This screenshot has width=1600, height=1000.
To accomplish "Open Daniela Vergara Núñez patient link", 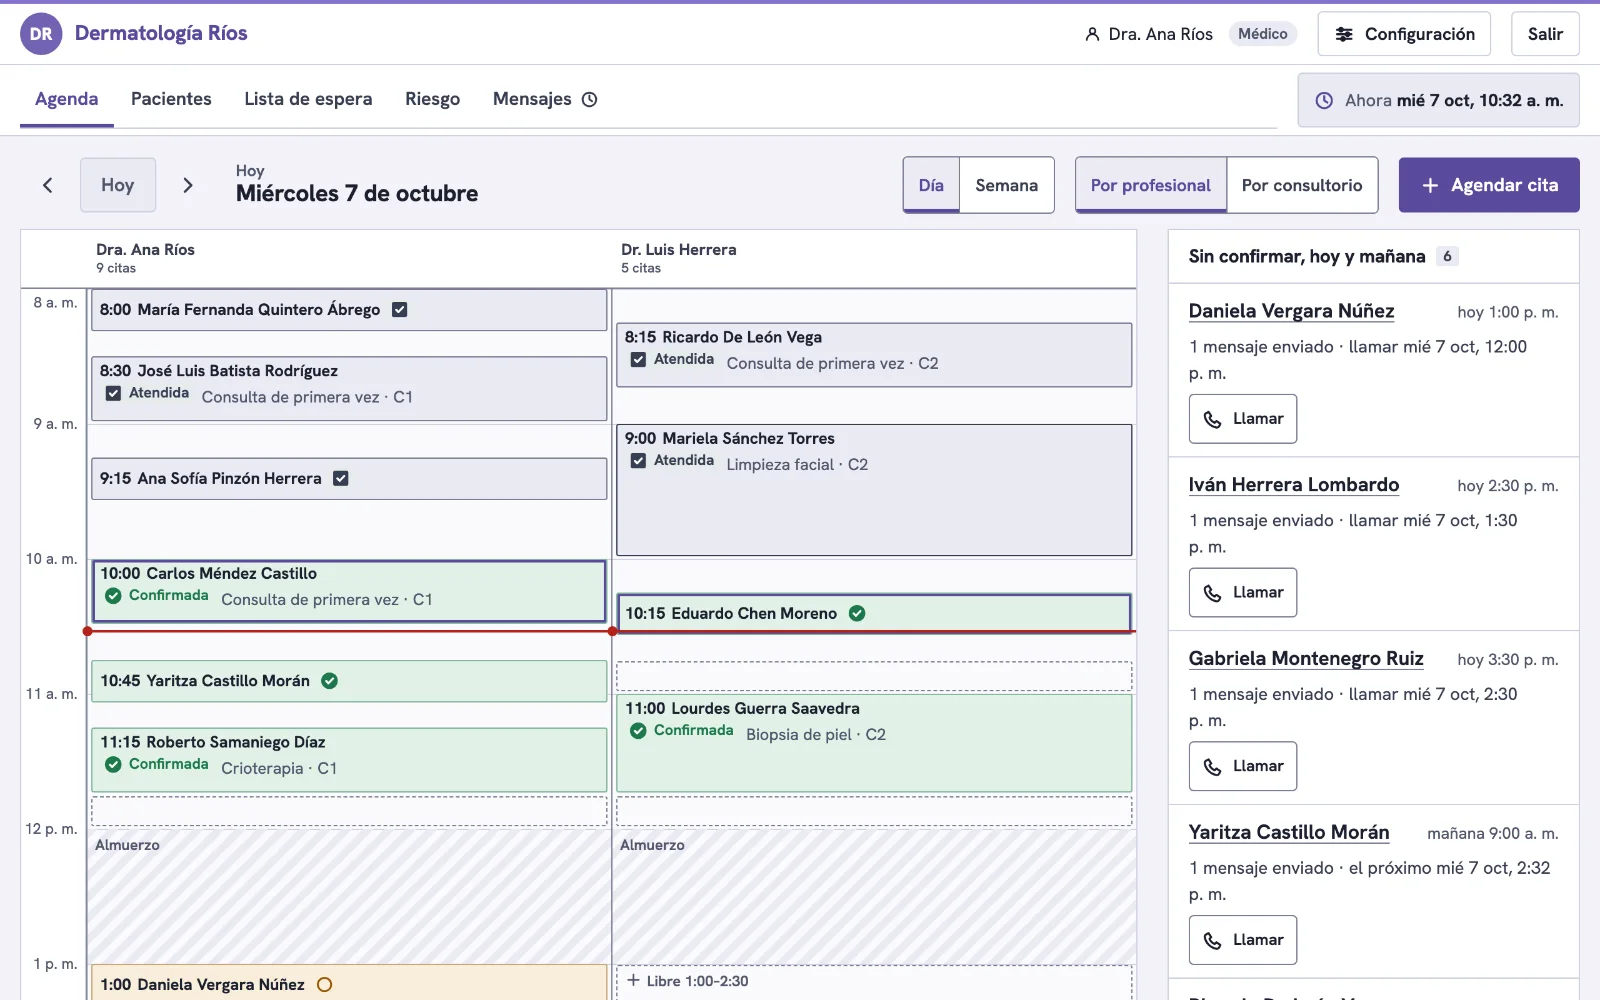I will coord(1291,311).
